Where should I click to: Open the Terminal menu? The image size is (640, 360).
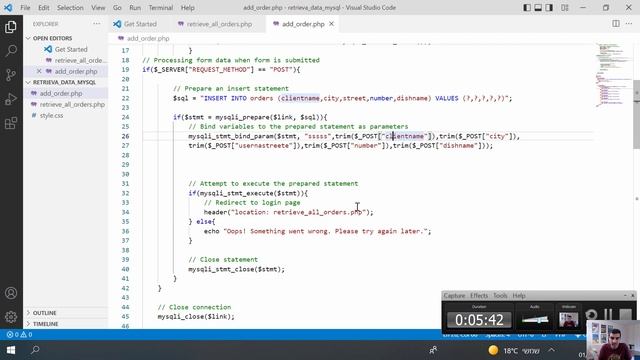(x=160, y=7)
